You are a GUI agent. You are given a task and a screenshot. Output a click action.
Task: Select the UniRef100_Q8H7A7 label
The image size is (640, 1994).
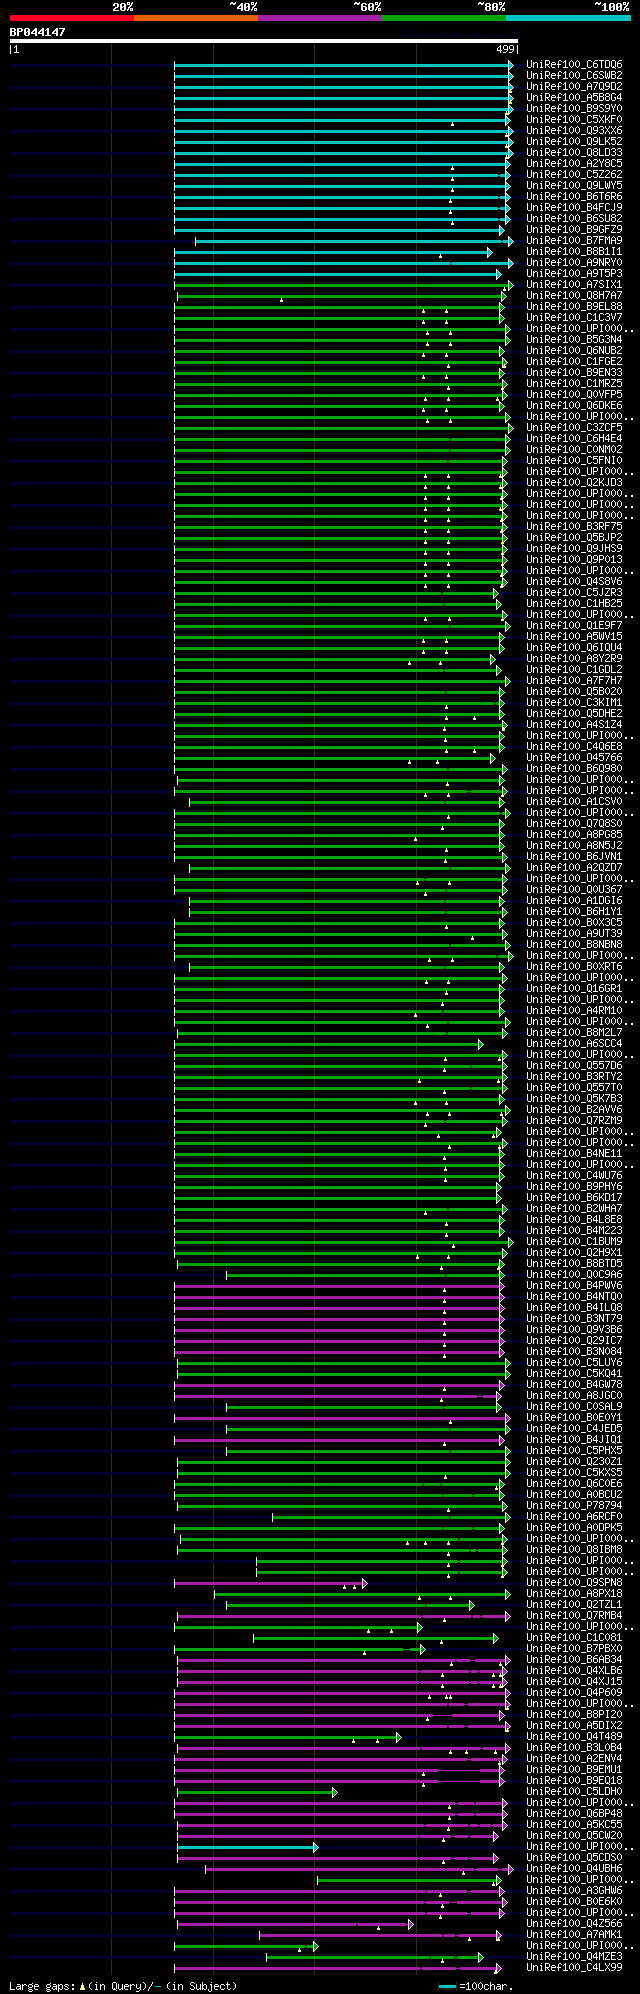[574, 295]
